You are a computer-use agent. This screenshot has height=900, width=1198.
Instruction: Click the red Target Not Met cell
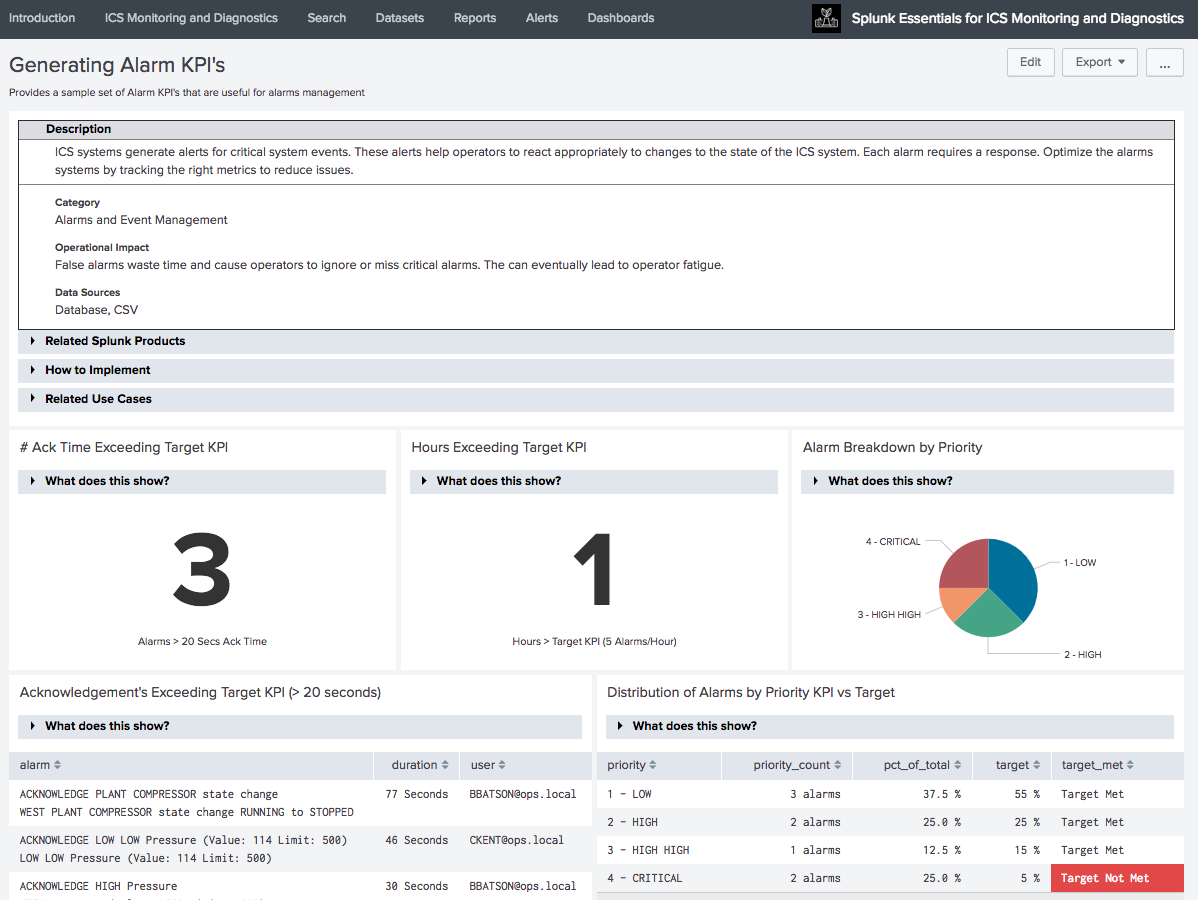coord(1116,878)
